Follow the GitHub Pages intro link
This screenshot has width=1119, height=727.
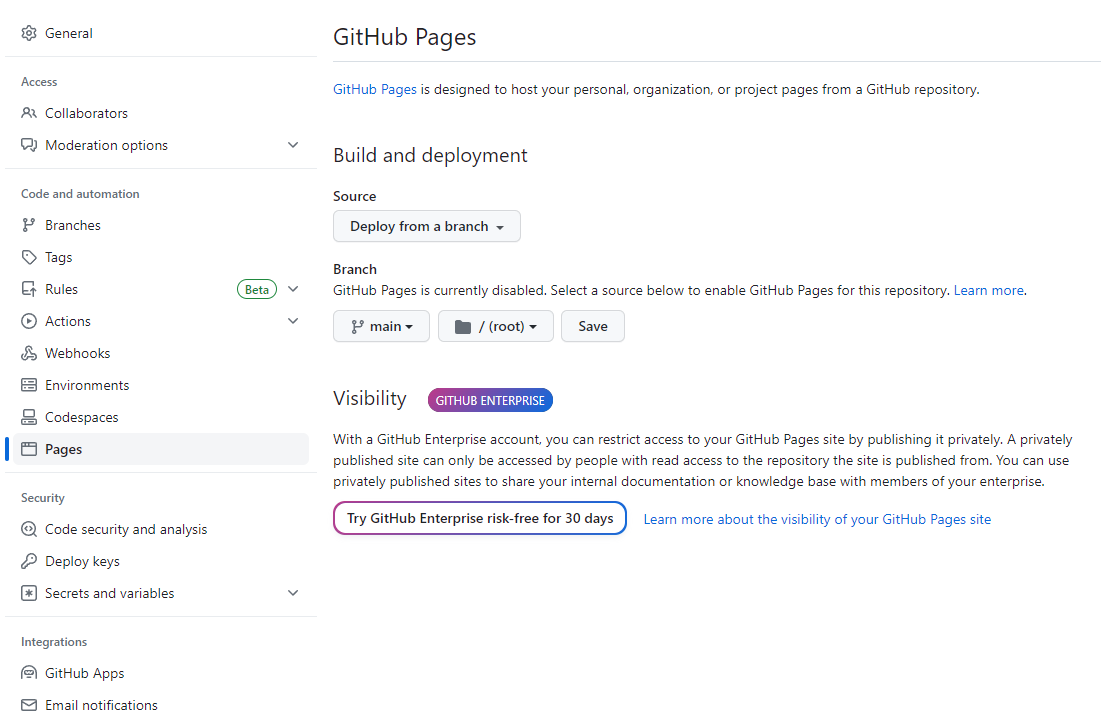click(x=375, y=89)
